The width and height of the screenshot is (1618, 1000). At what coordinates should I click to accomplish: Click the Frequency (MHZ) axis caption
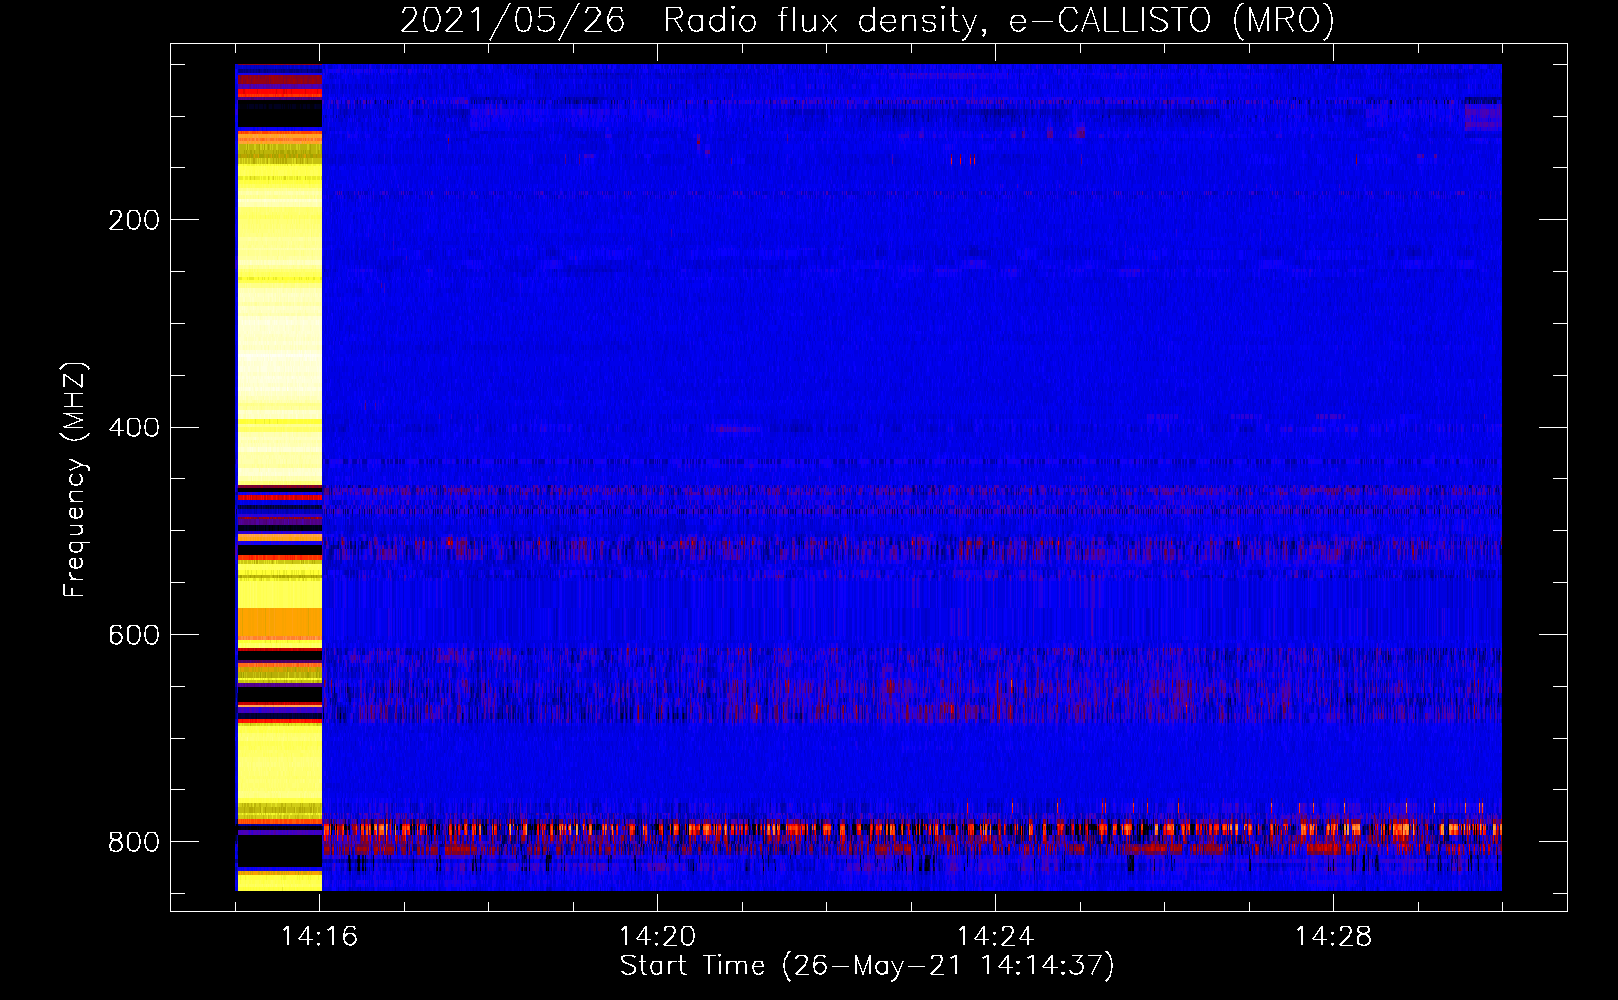(76, 479)
